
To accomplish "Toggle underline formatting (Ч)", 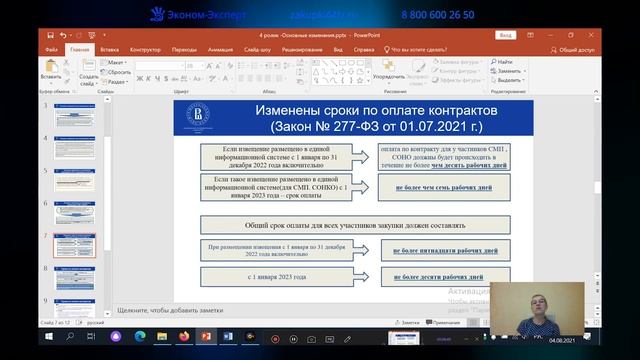I will tap(158, 78).
